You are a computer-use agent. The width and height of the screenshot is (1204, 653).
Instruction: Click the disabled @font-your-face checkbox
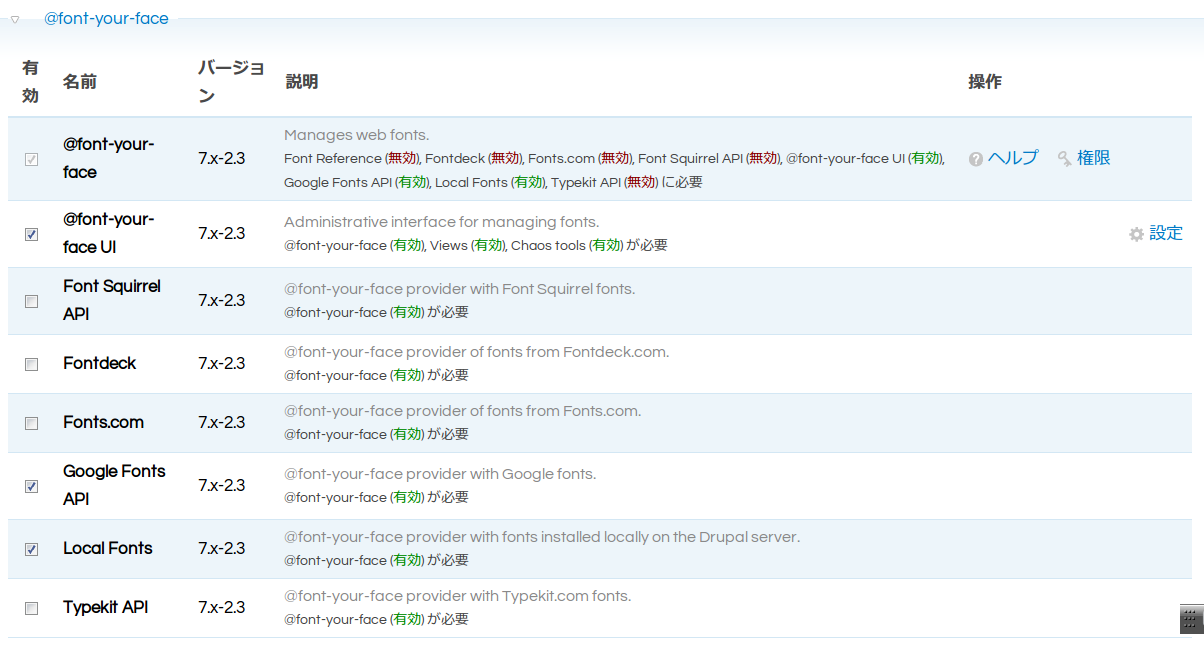pos(30,157)
